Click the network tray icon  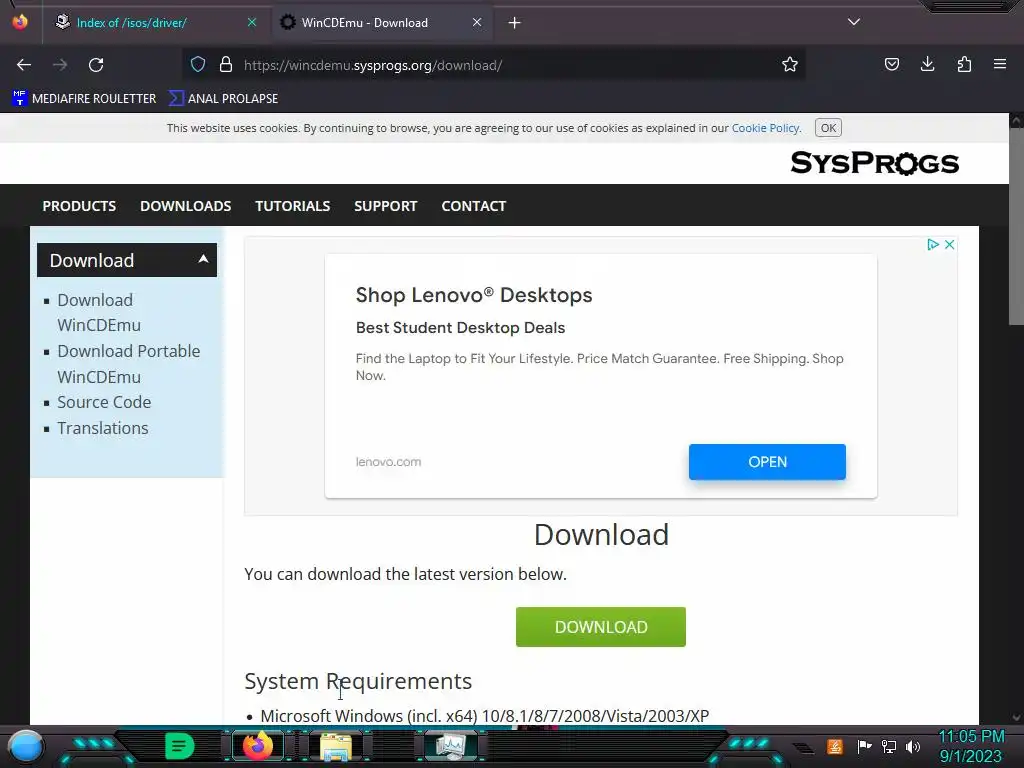tap(889, 746)
